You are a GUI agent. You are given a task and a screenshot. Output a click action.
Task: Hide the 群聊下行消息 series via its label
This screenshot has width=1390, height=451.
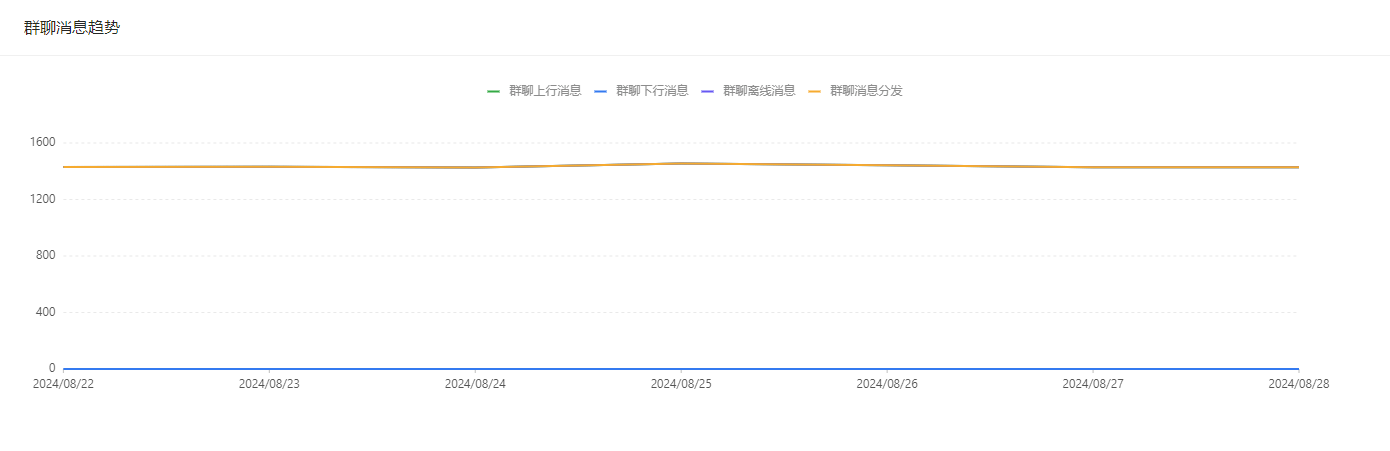(x=652, y=91)
